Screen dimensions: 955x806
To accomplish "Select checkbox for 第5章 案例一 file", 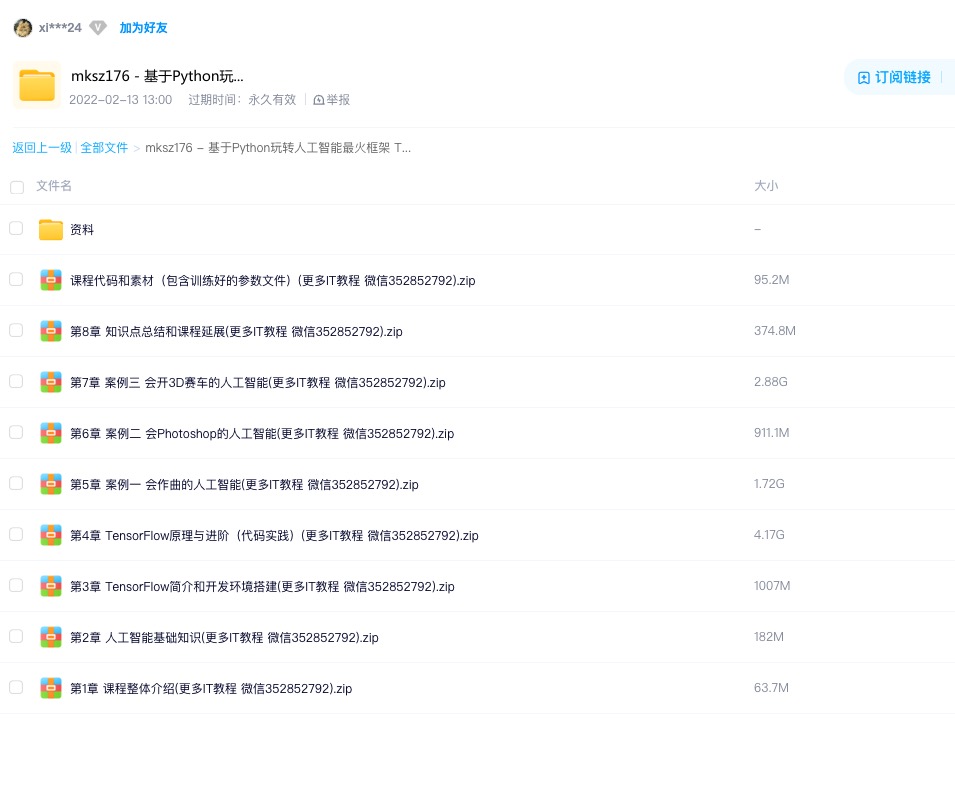I will tap(16, 483).
